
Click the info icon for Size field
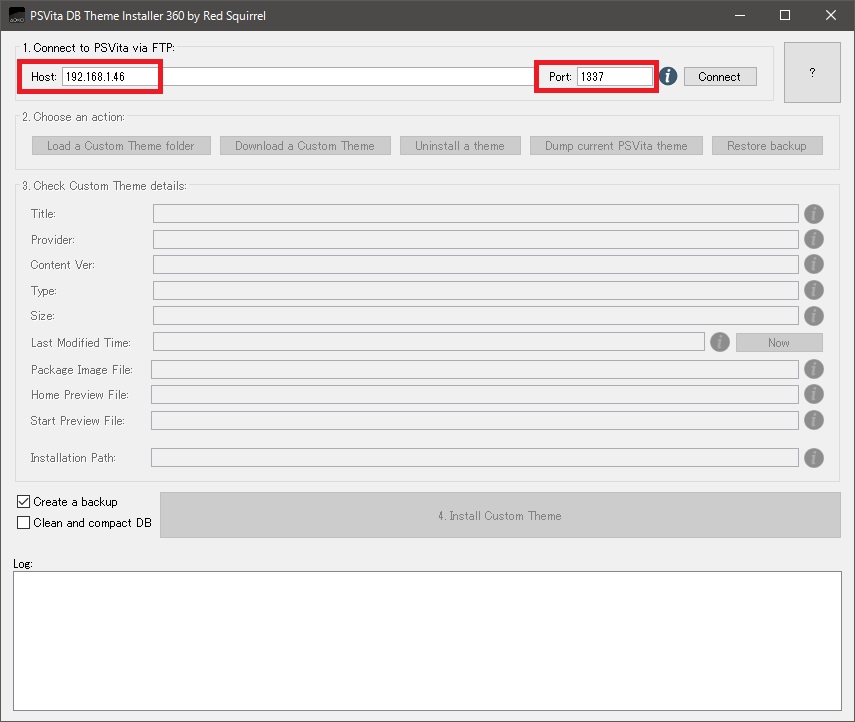coord(814,316)
